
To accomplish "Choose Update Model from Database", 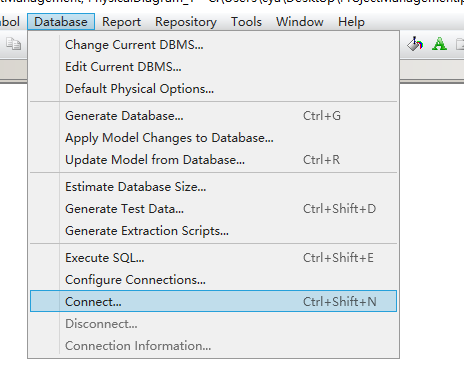I will pyautogui.click(x=213, y=160).
